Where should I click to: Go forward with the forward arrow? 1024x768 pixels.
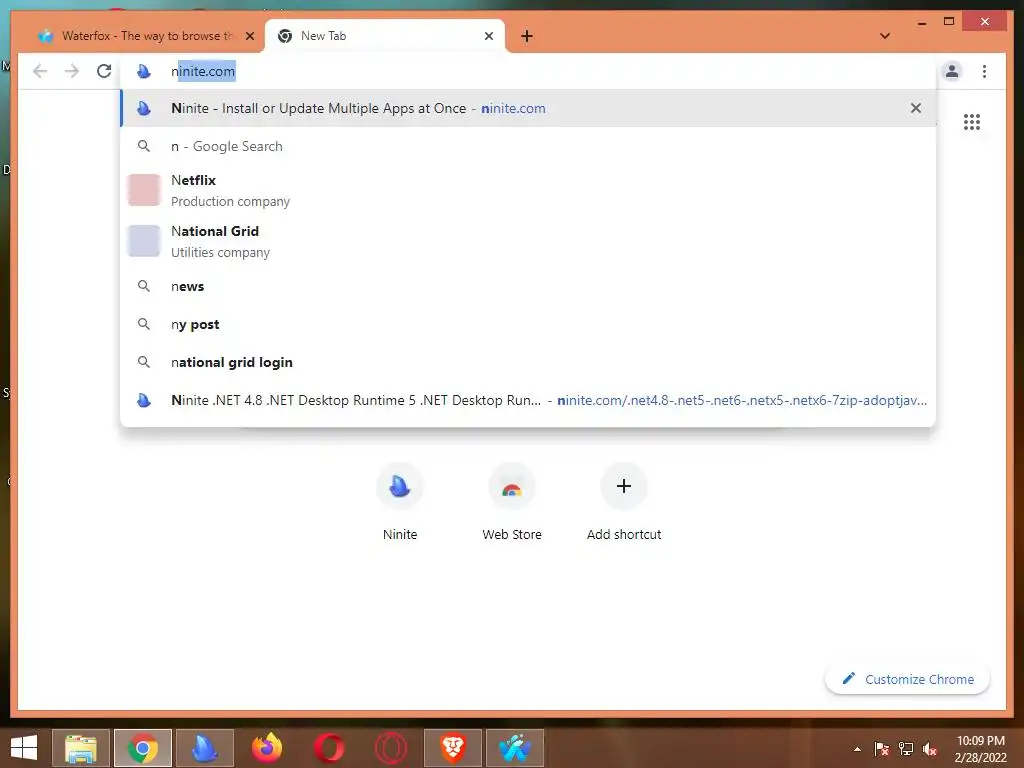[72, 71]
